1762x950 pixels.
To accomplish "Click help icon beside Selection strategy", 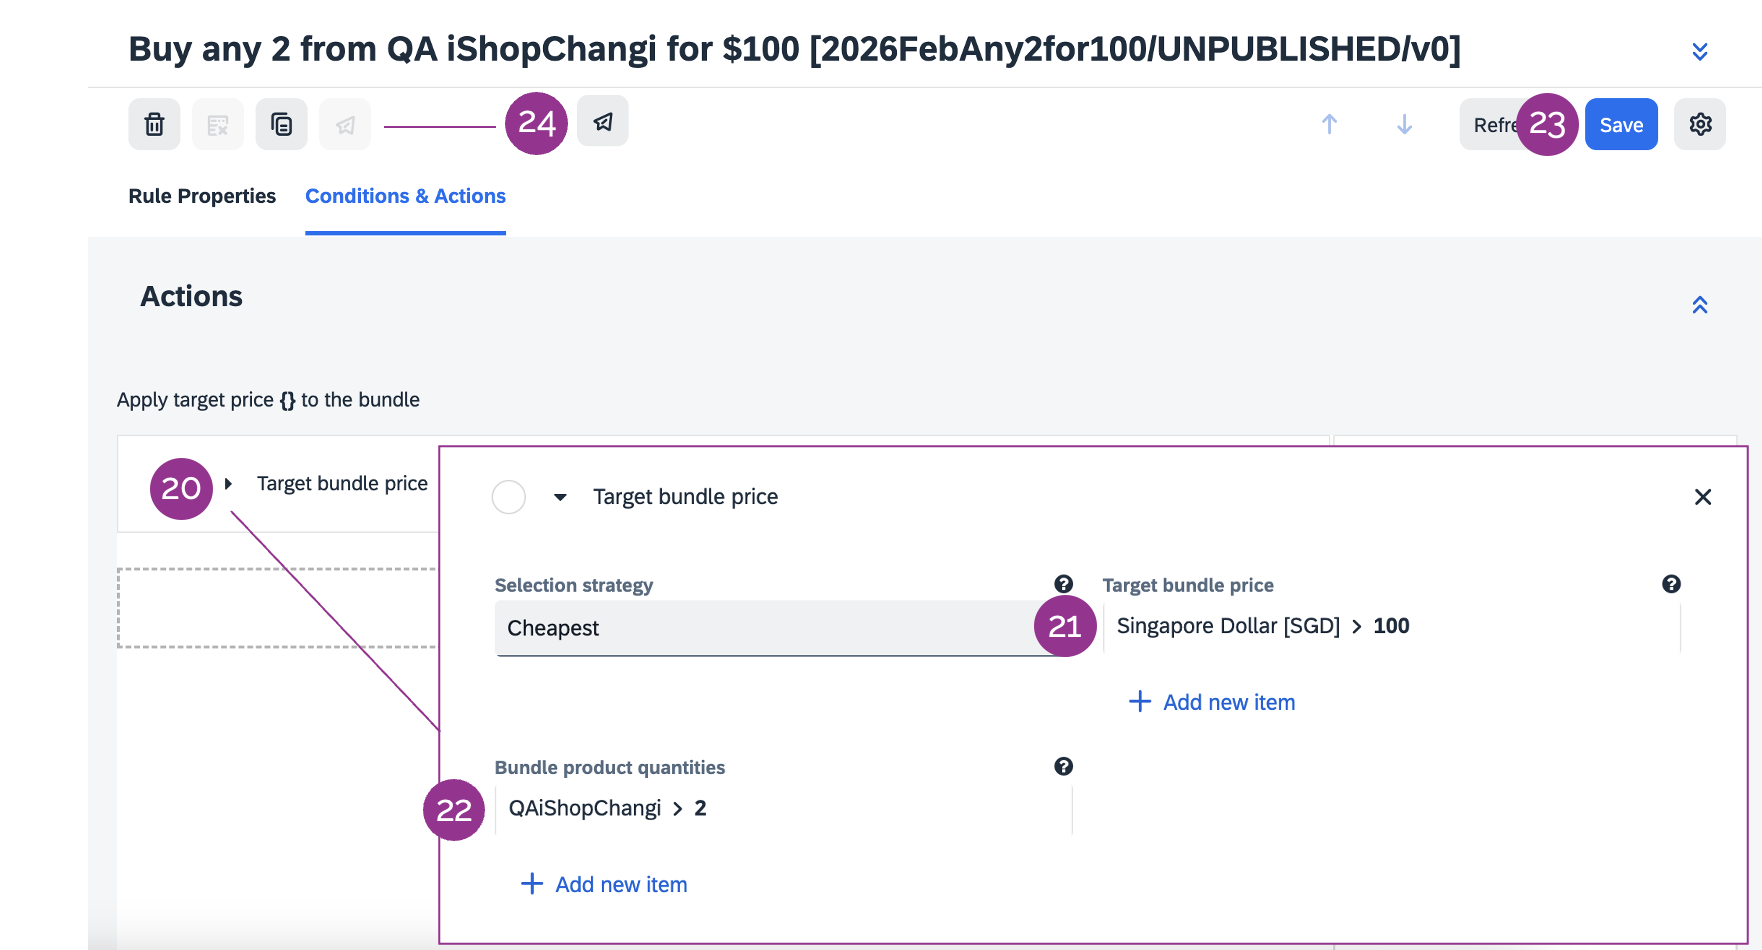I will (1063, 584).
